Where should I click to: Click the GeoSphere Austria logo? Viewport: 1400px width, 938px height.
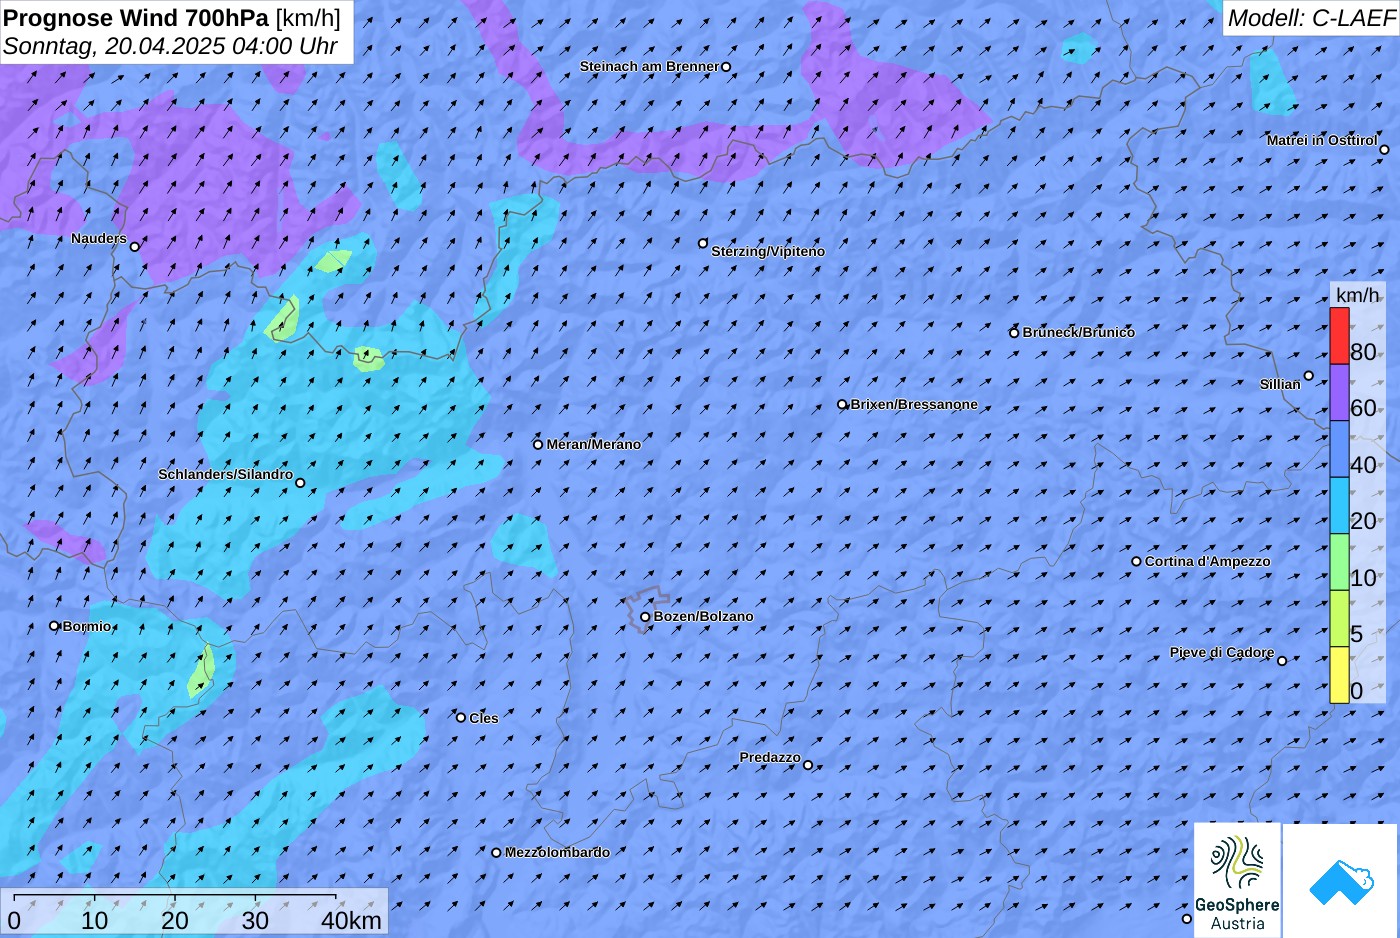point(1237,881)
